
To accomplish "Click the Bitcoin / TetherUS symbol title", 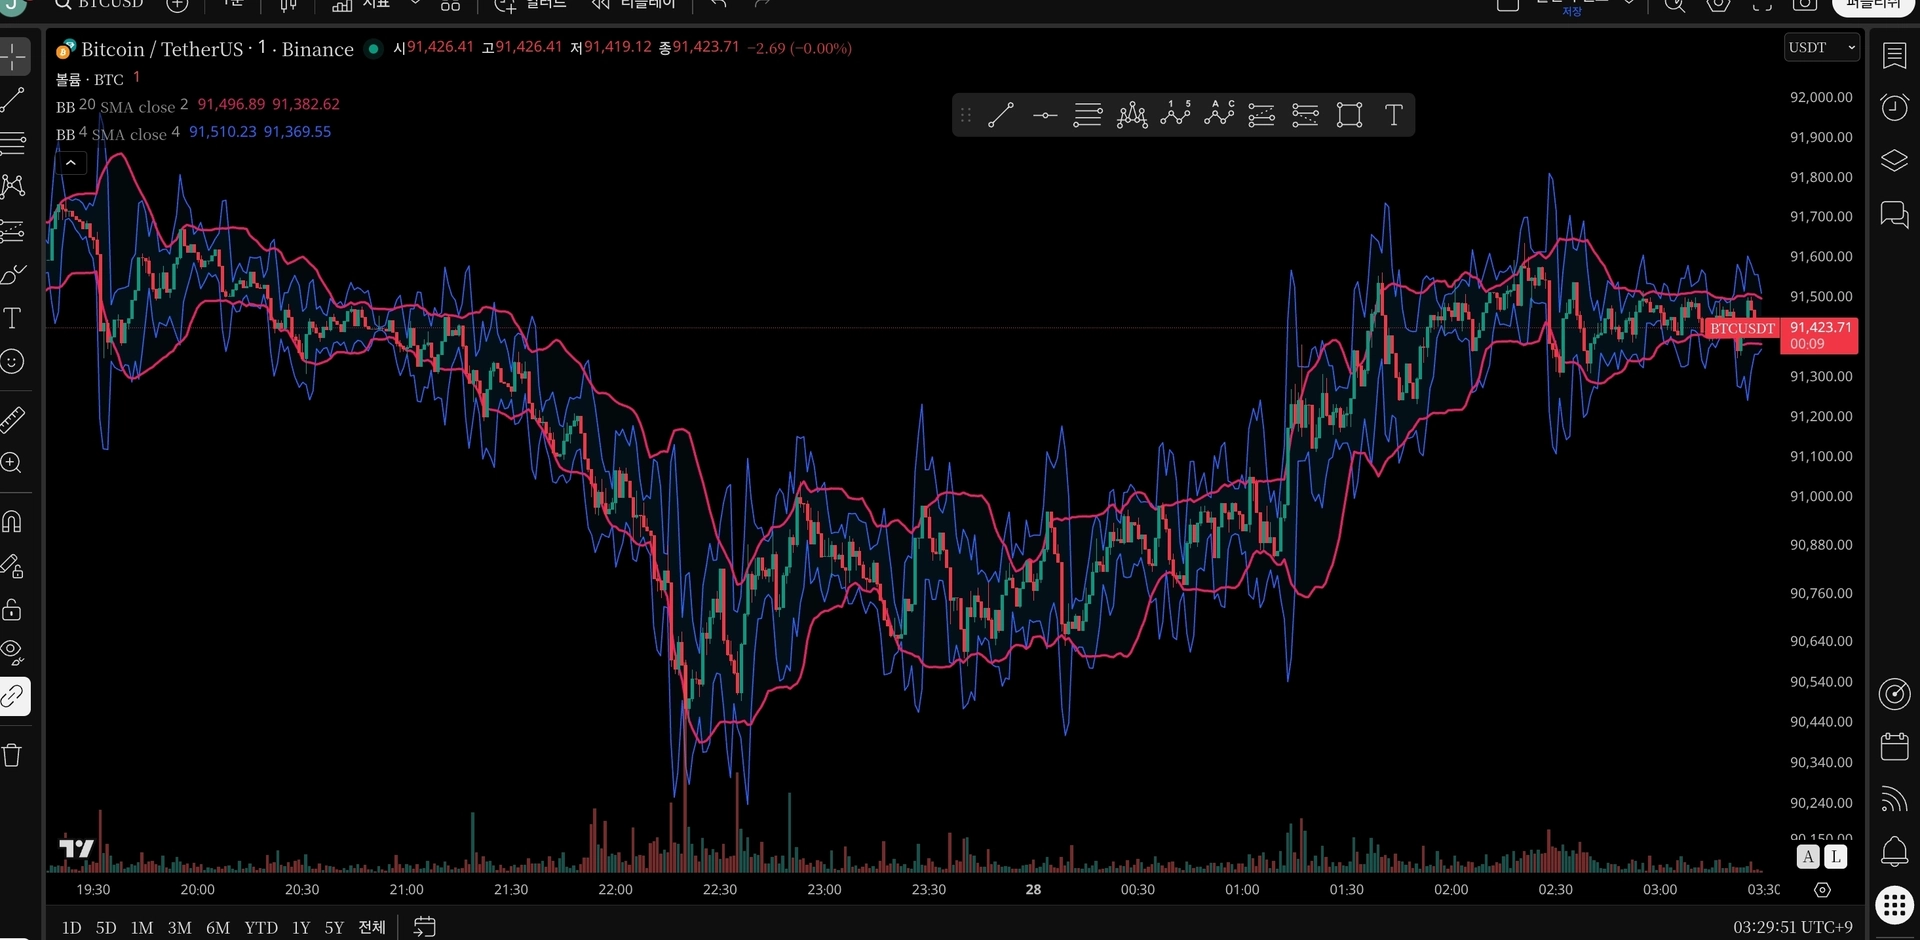I will click(x=217, y=49).
